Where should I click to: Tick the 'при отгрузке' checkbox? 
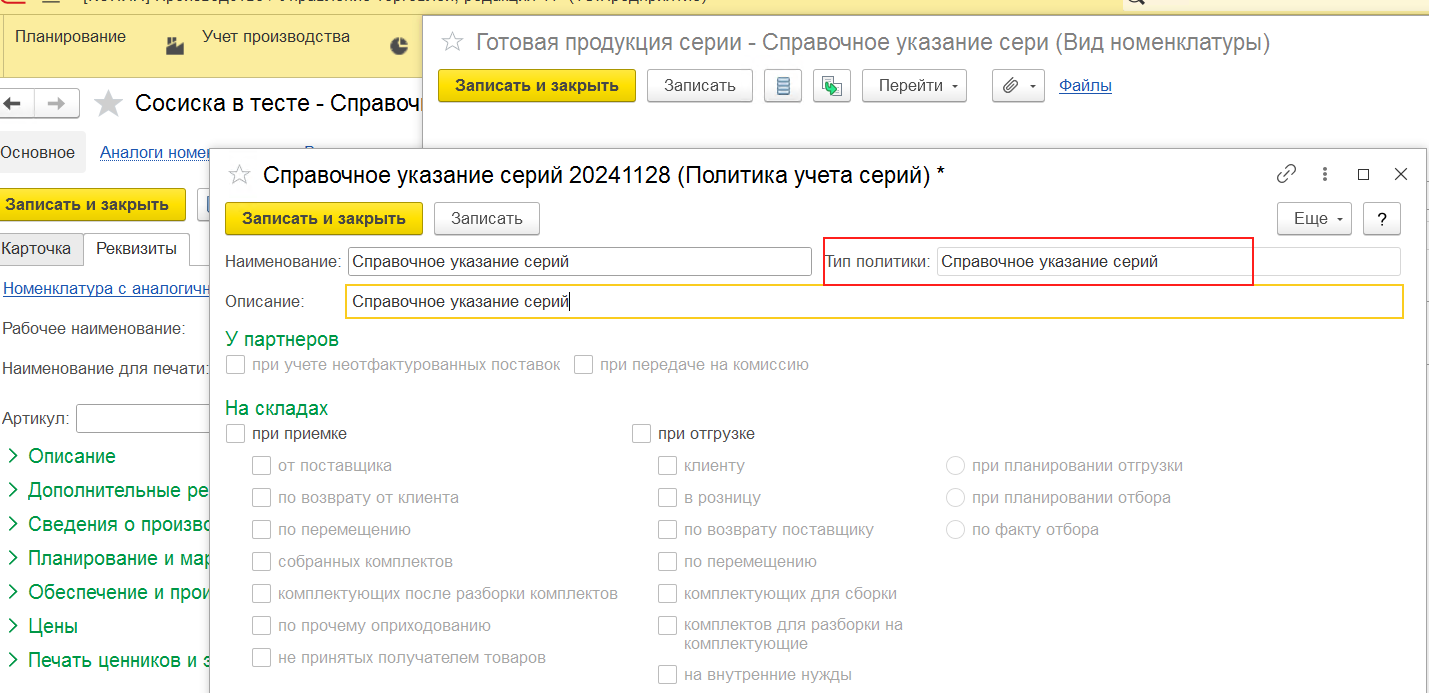642,434
